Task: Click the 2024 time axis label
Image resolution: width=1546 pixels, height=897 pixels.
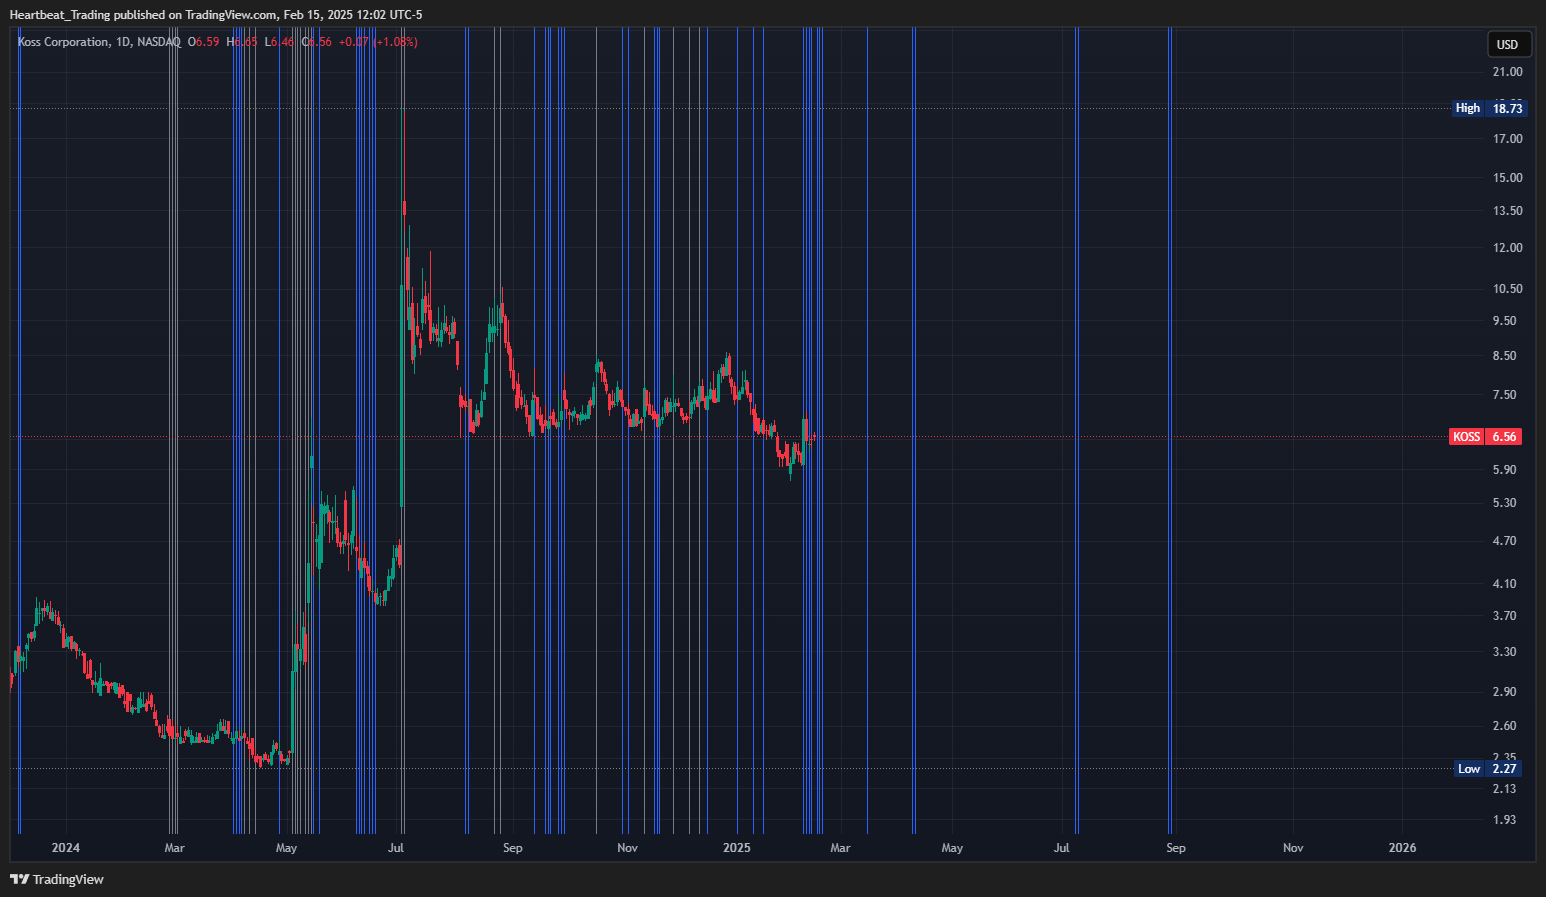Action: click(x=66, y=848)
